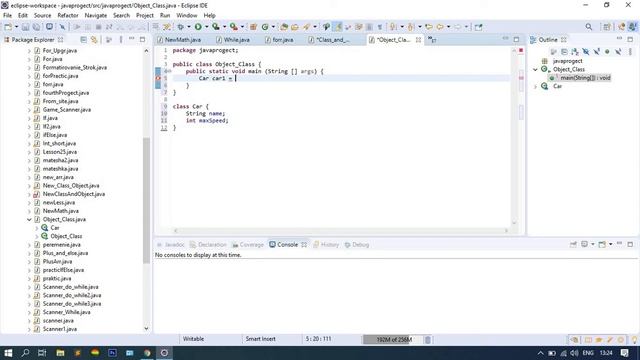This screenshot has width=640, height=360.
Task: Select Scanner1.java in Package Explorer
Action: point(60,329)
